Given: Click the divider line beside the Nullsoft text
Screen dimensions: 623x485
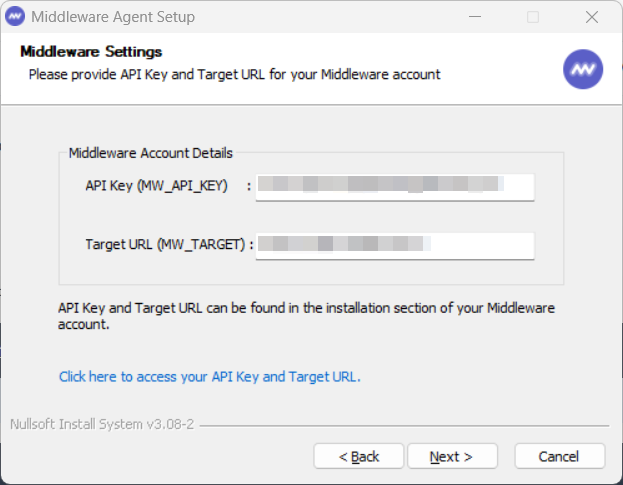Looking at the screenshot, I should pos(400,426).
